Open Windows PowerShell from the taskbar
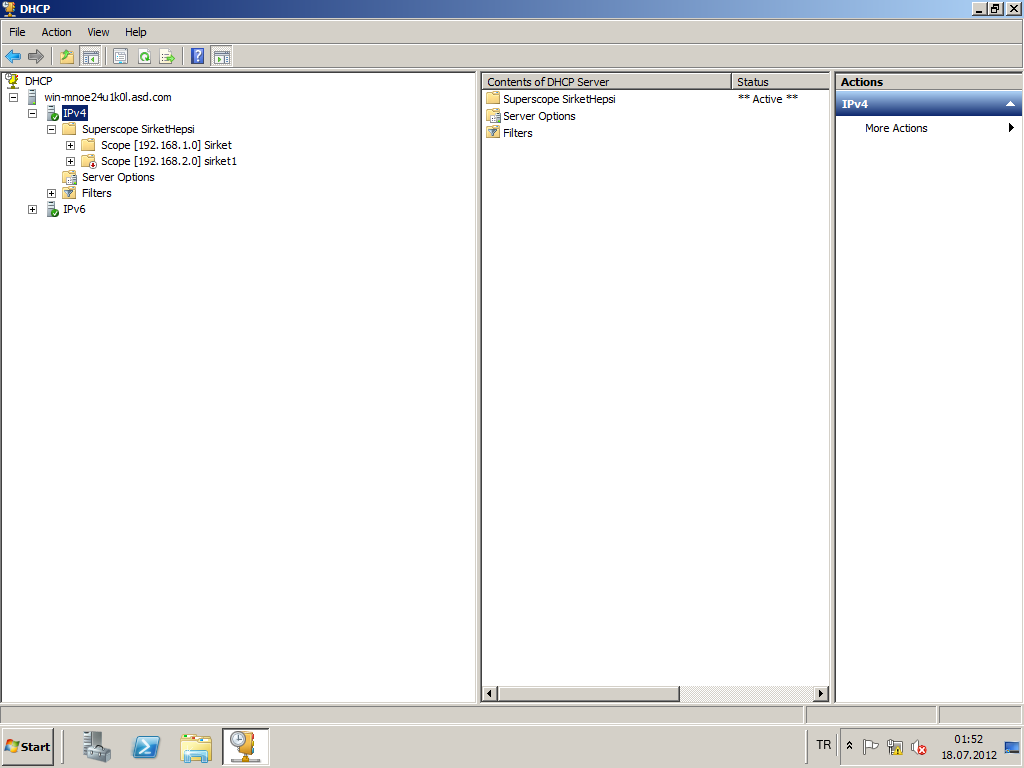Viewport: 1024px width, 768px height. pos(146,746)
